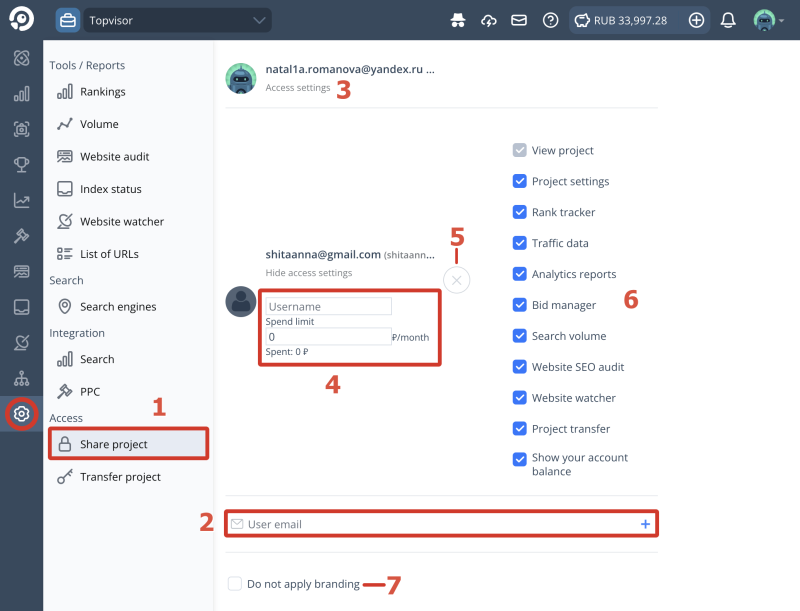This screenshot has width=800, height=611.
Task: Open the Rankings bar-chart icon in sidebar
Action: 21,93
